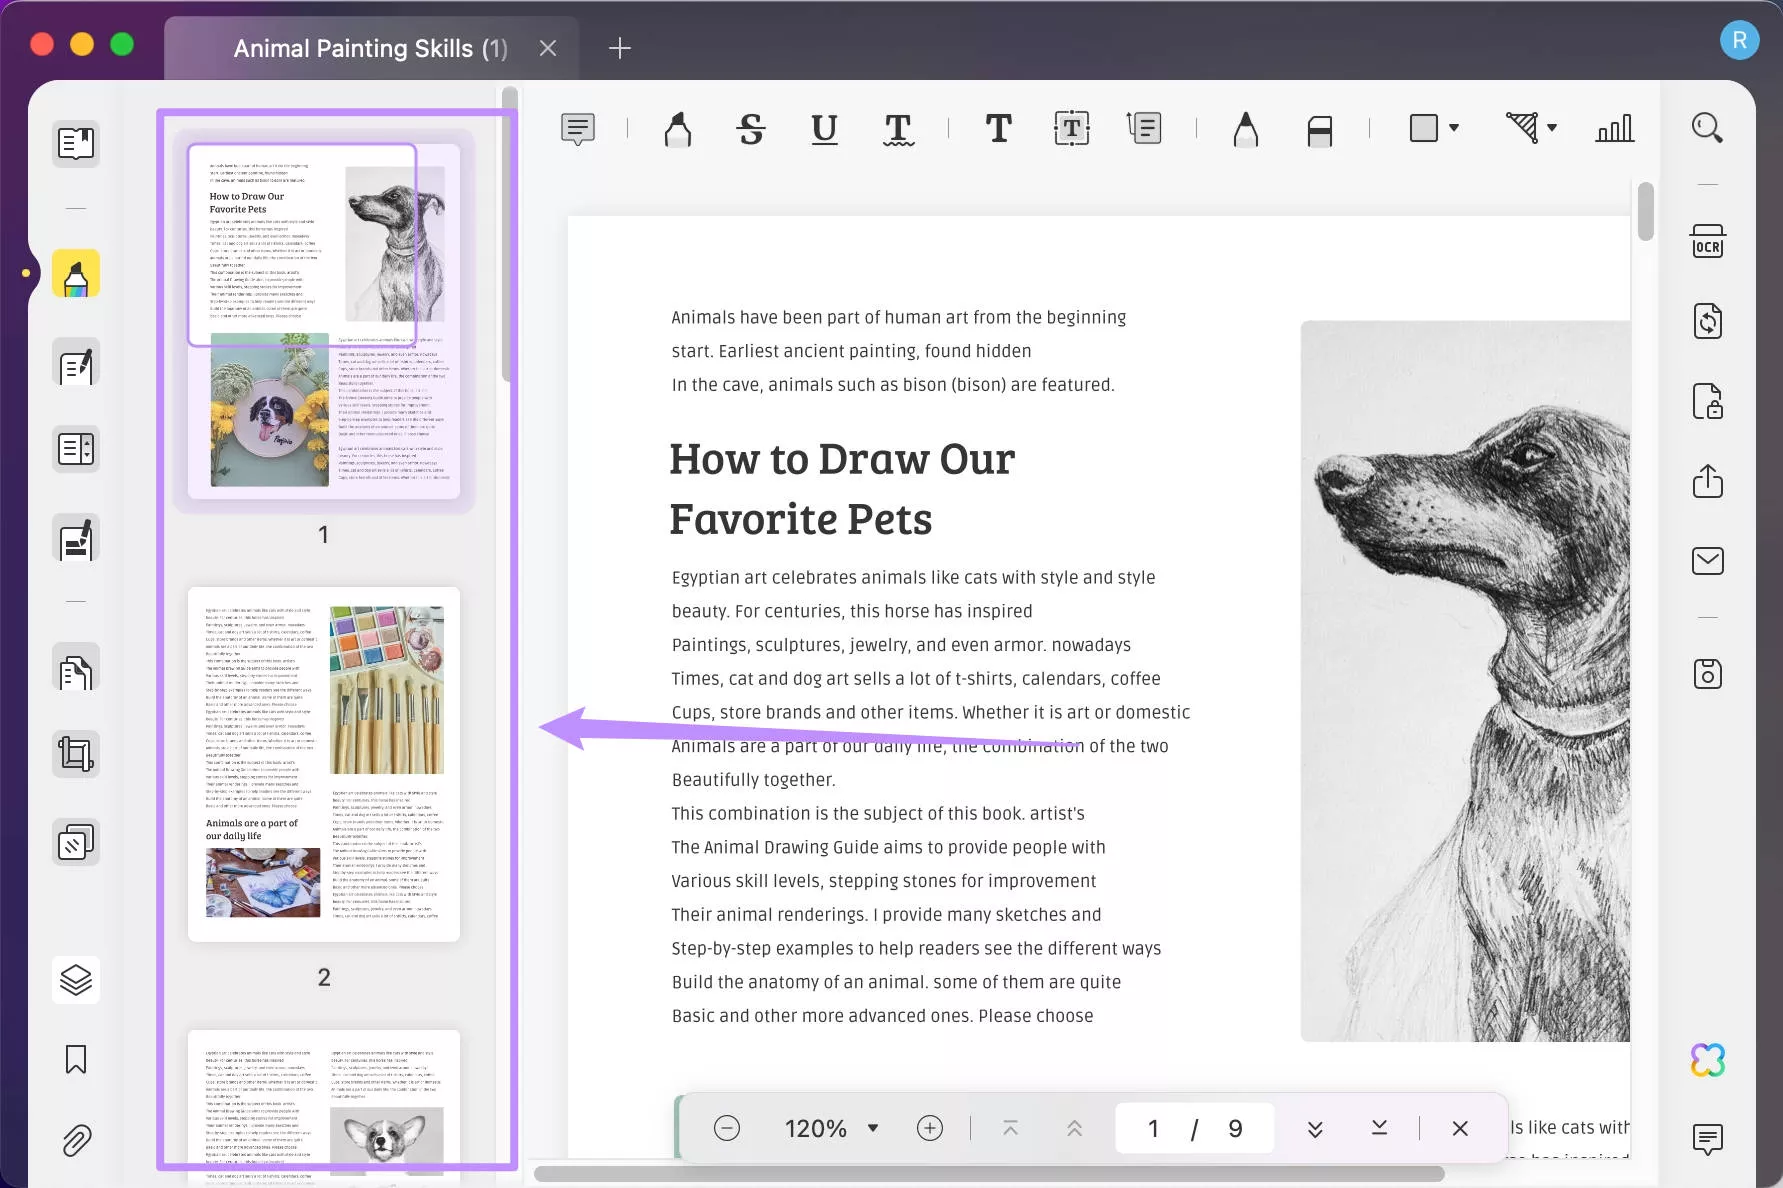Open the Watermark tools sidebar icon
1783x1188 pixels.
pos(76,842)
